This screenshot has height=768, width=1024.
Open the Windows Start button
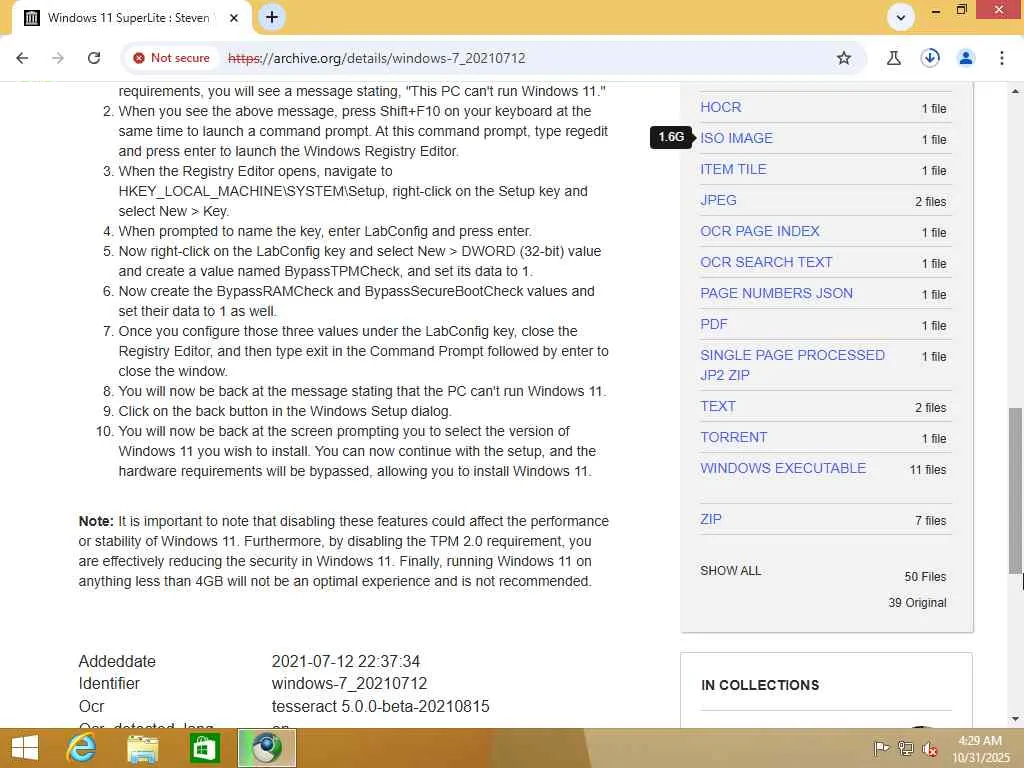25,748
